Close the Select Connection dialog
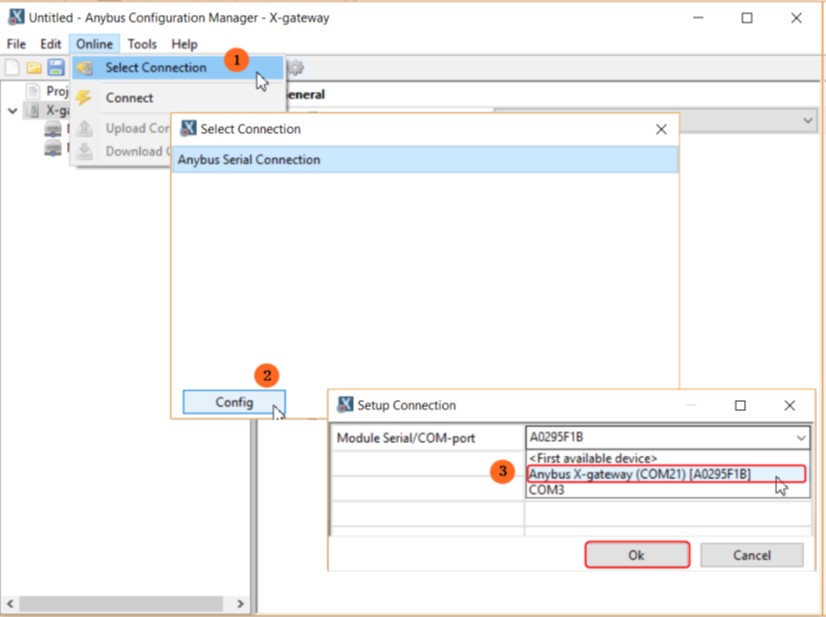 click(x=661, y=129)
